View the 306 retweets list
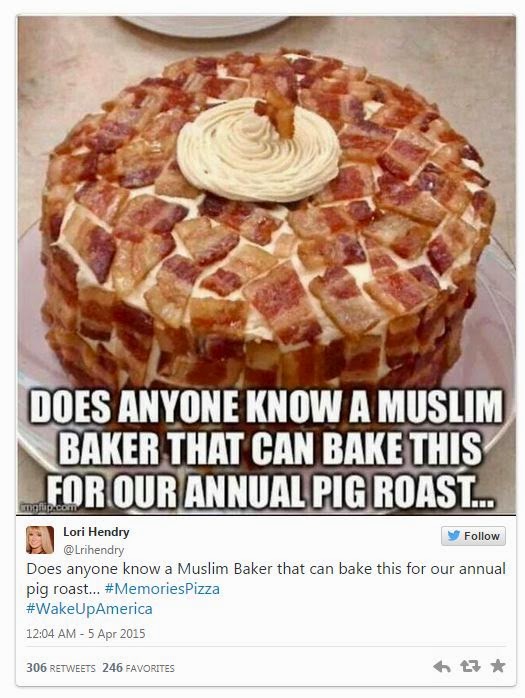 [61, 668]
